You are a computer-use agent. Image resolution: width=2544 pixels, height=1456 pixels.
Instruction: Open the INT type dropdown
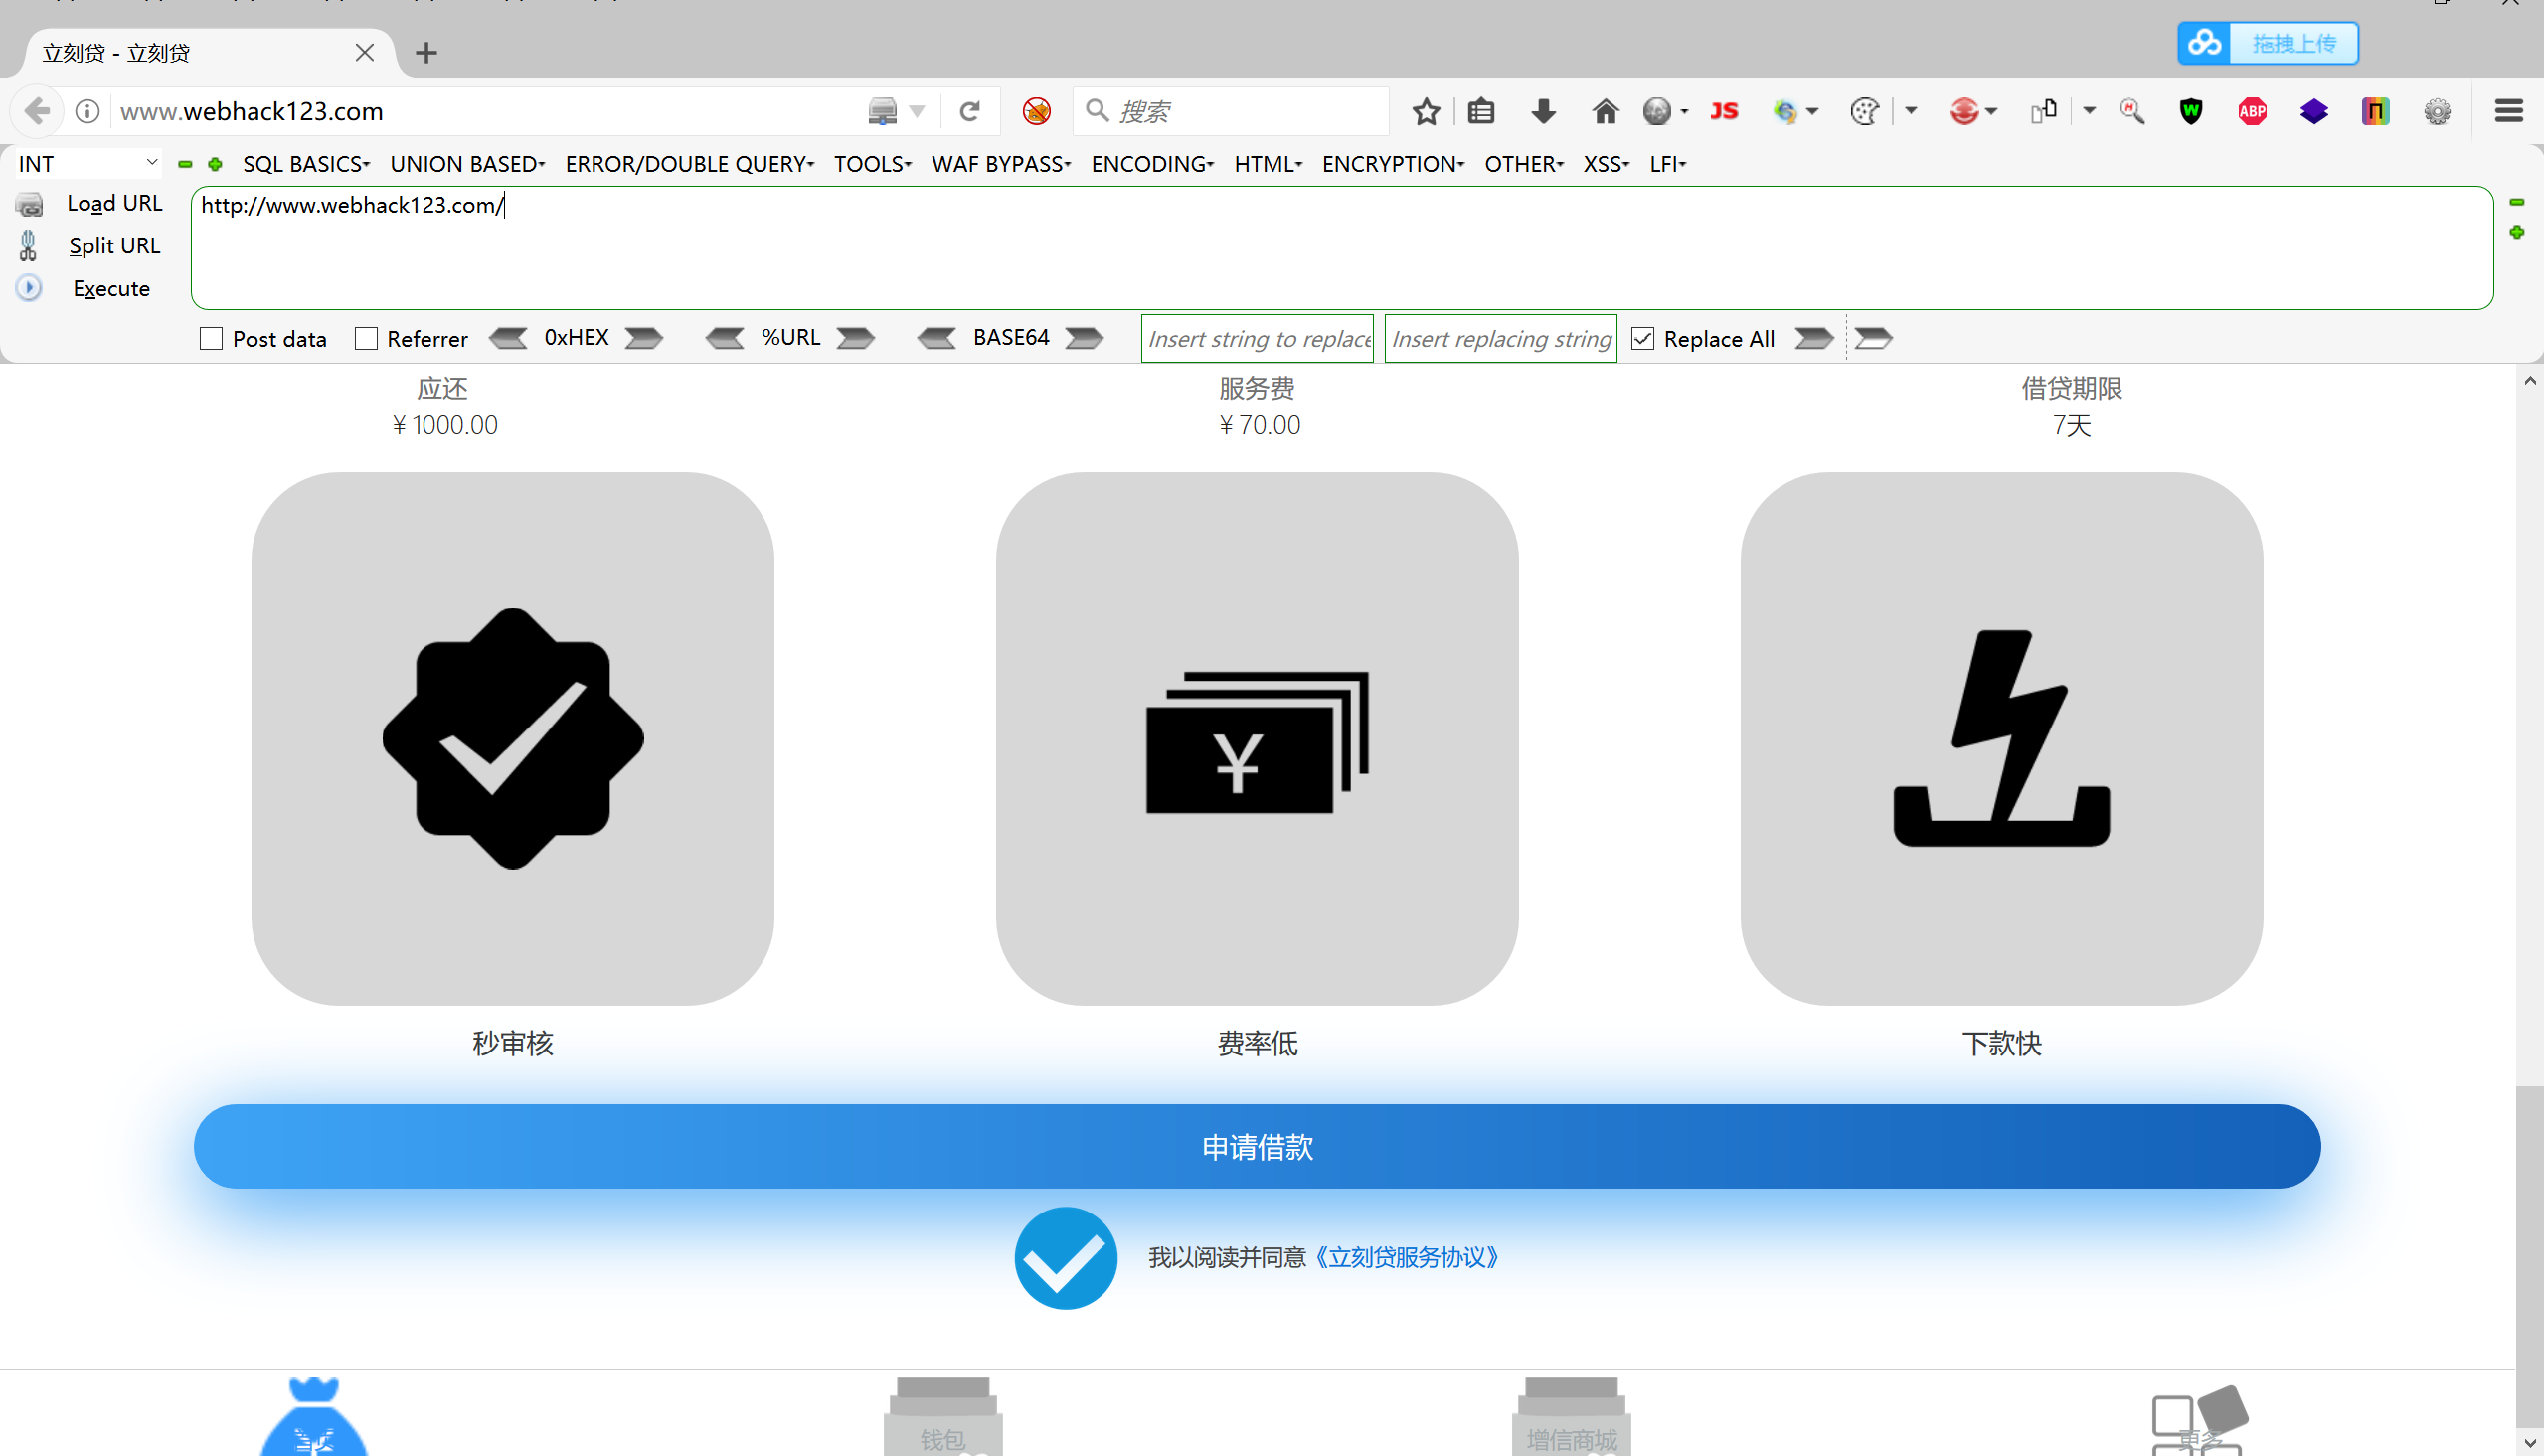(88, 163)
